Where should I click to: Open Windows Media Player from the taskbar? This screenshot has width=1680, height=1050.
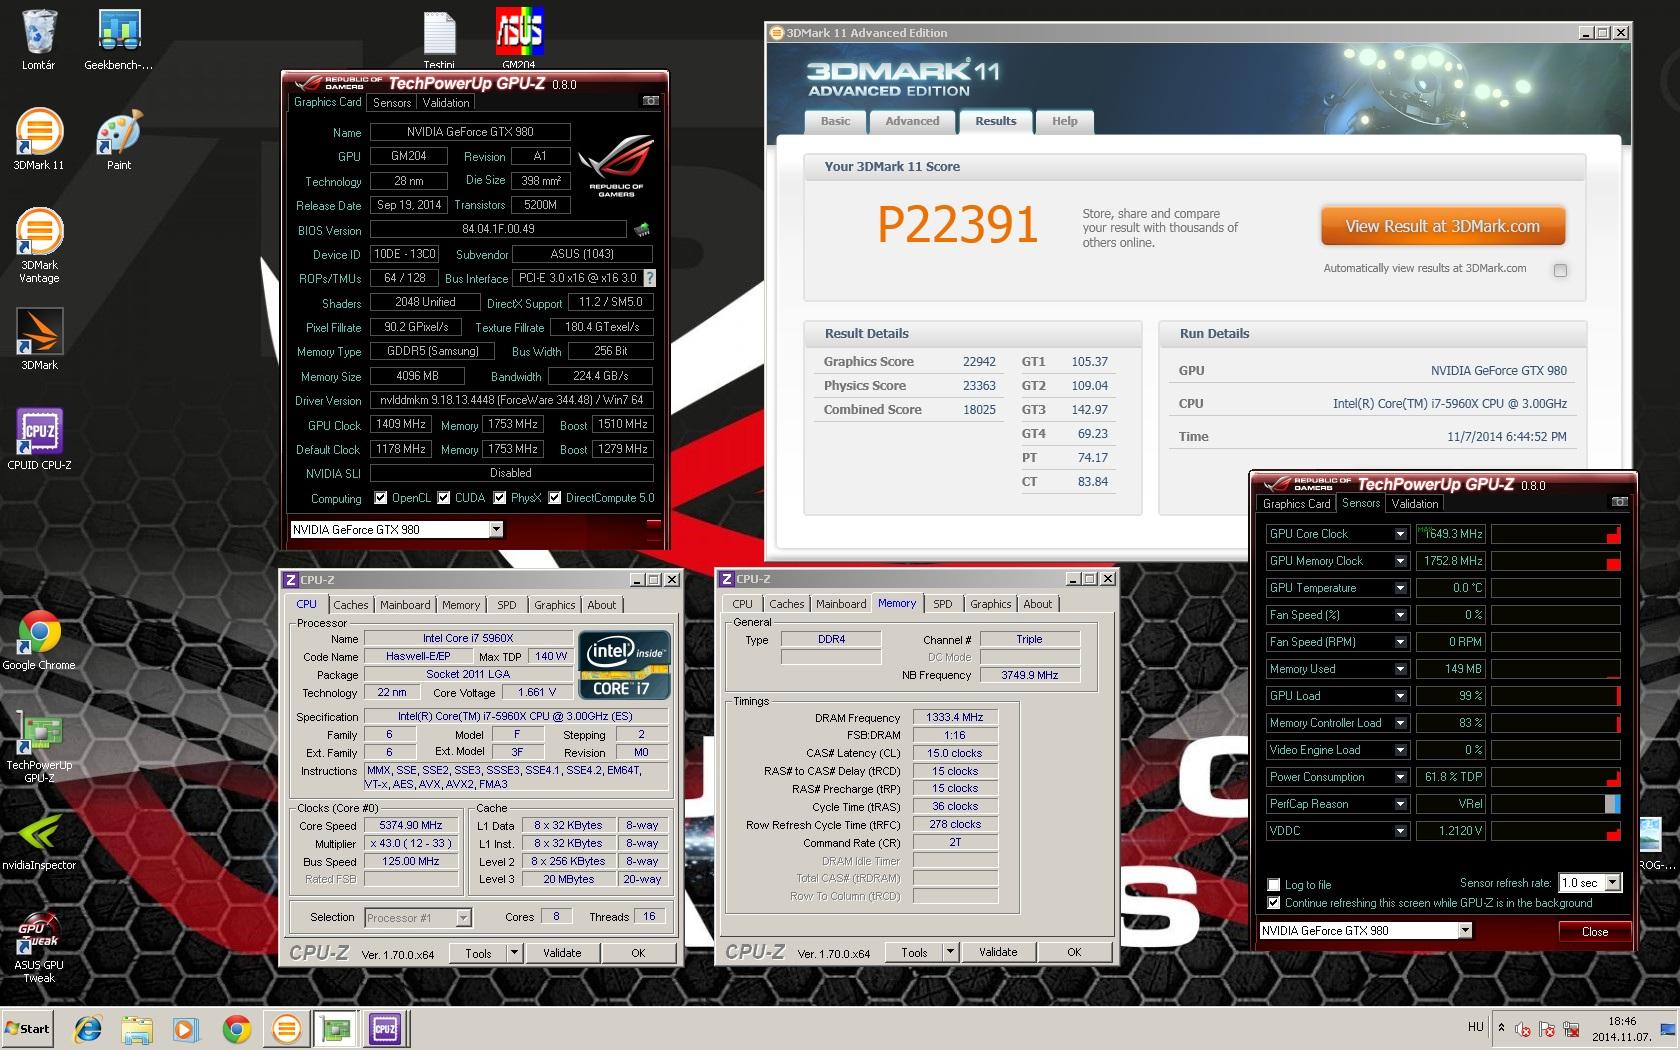point(186,1029)
